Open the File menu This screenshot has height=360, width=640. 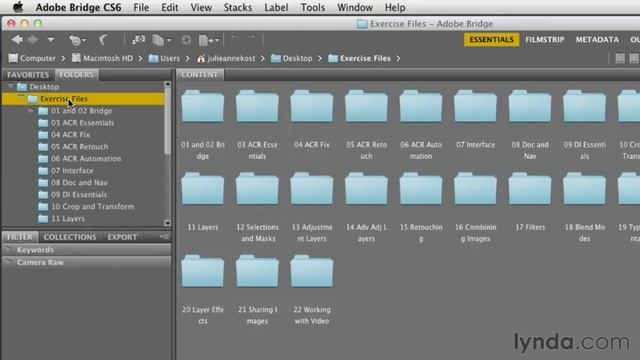coord(141,7)
